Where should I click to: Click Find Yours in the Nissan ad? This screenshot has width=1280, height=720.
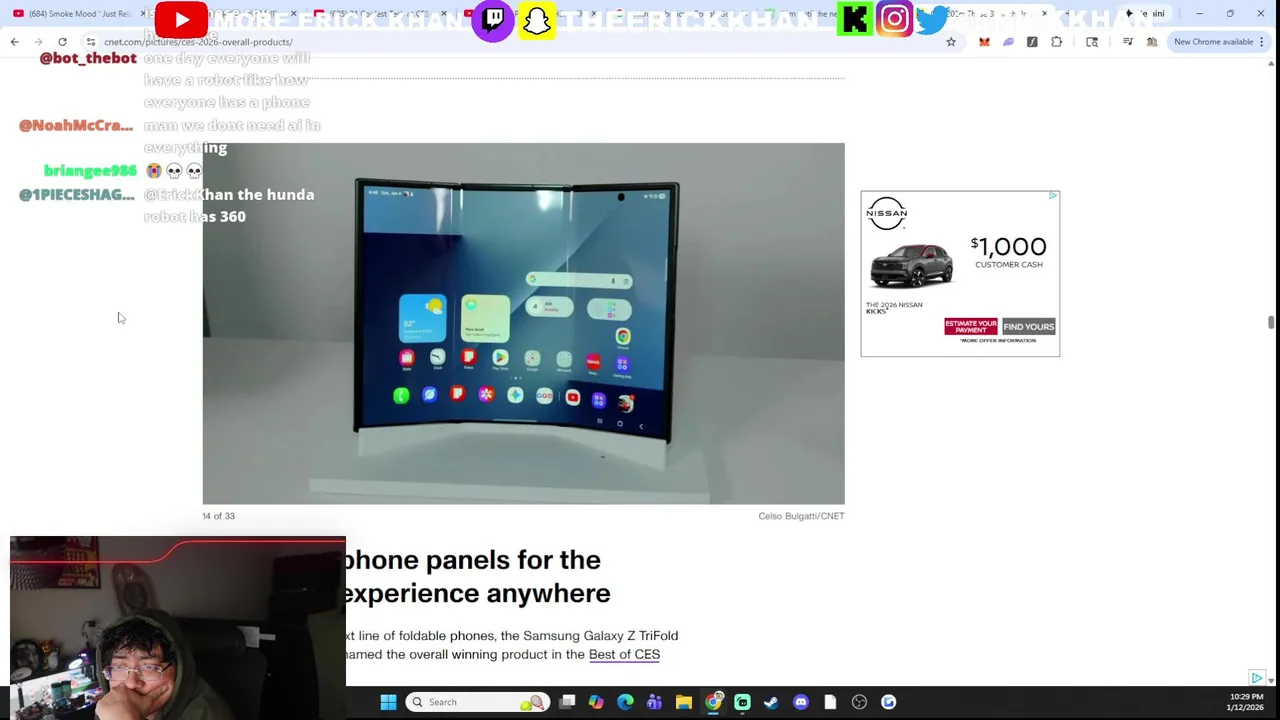[x=1028, y=327]
